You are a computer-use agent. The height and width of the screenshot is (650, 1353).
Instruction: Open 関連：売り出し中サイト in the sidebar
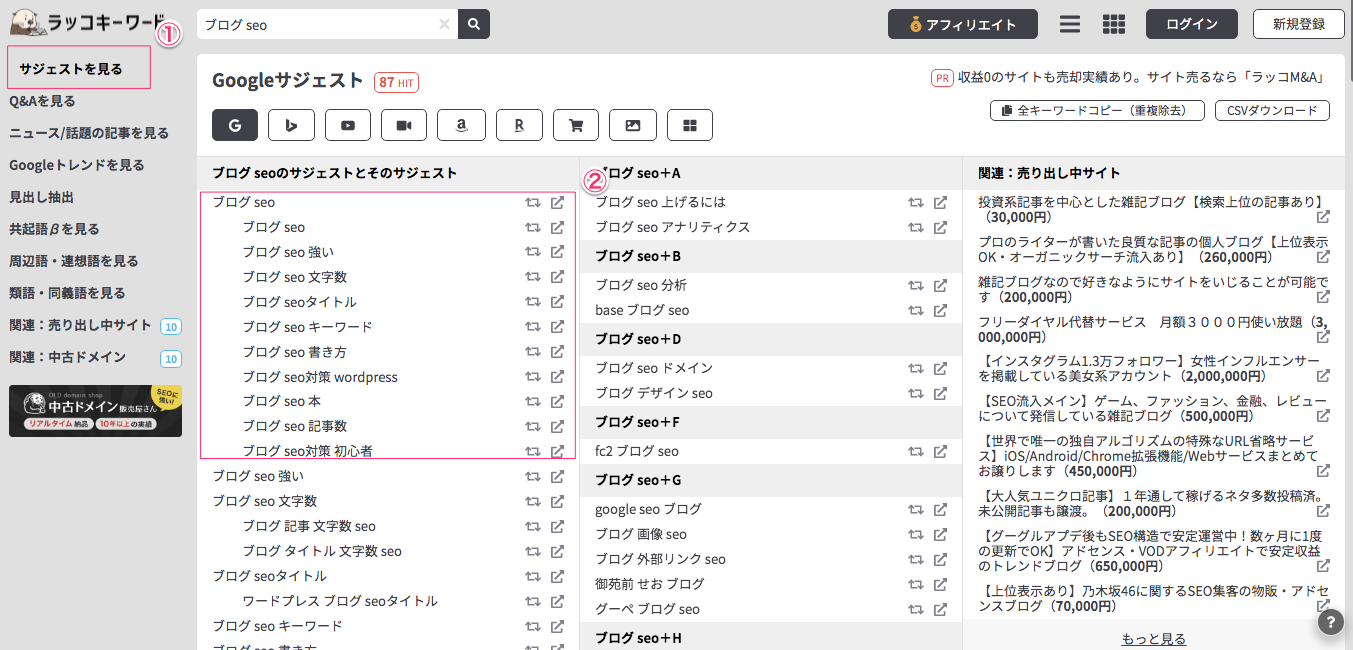coord(81,325)
